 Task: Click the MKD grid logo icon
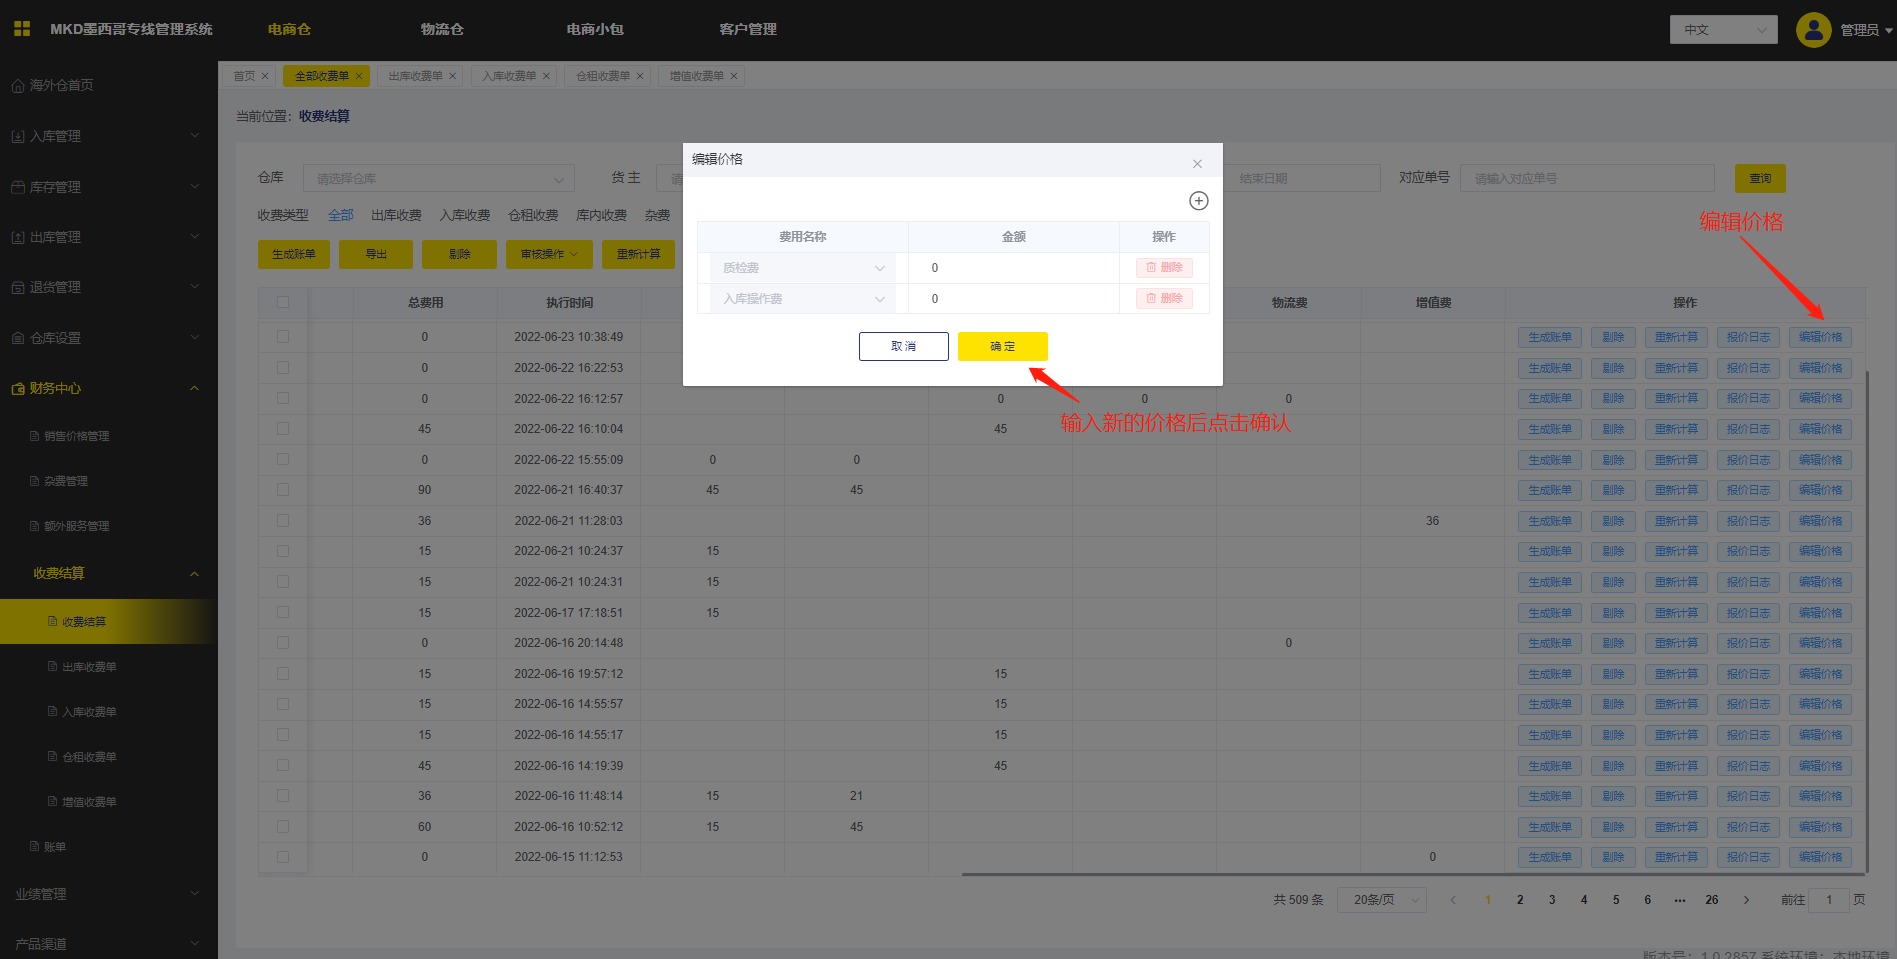point(22,29)
